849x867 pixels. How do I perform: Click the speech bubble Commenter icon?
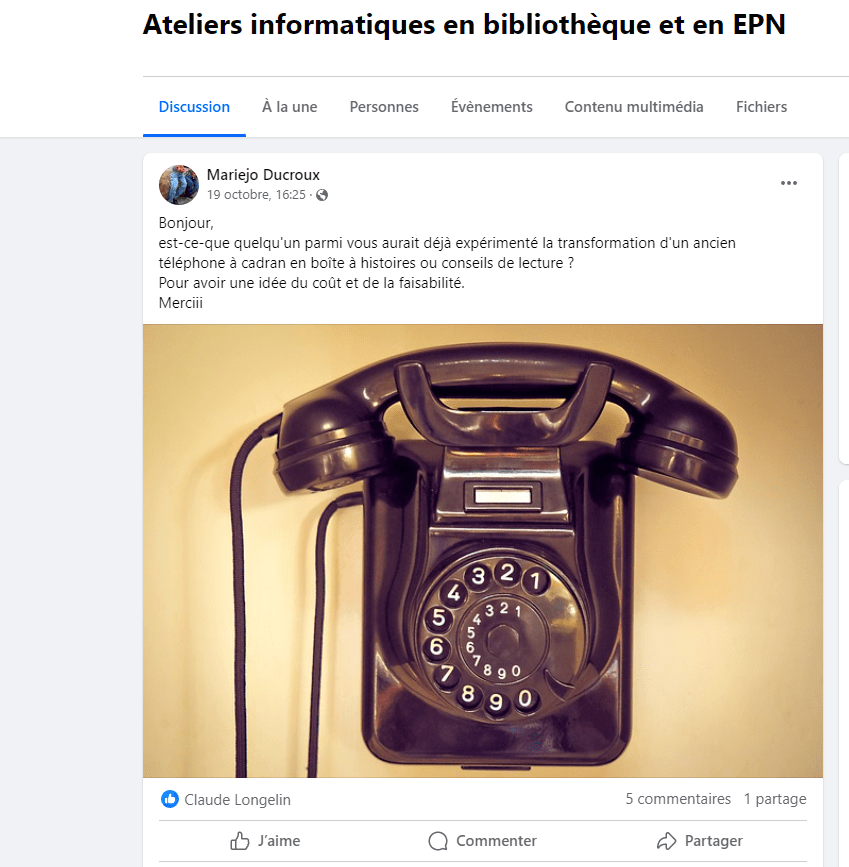438,841
